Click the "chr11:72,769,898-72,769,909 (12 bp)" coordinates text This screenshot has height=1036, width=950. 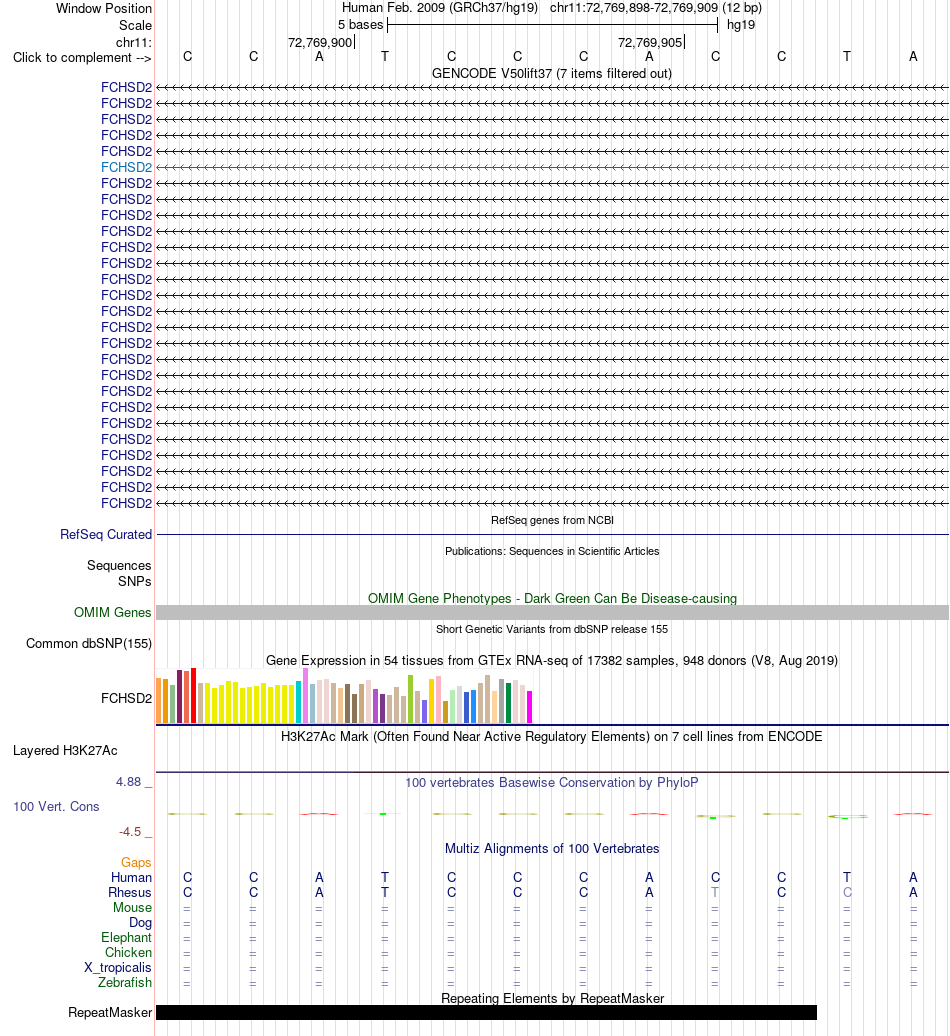pos(656,8)
